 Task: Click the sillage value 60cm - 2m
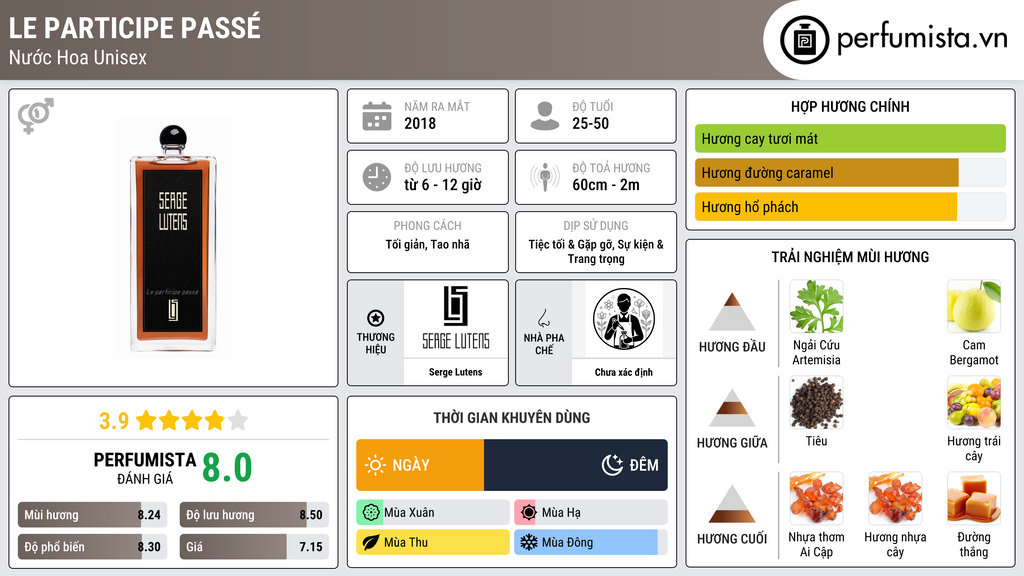(x=606, y=185)
